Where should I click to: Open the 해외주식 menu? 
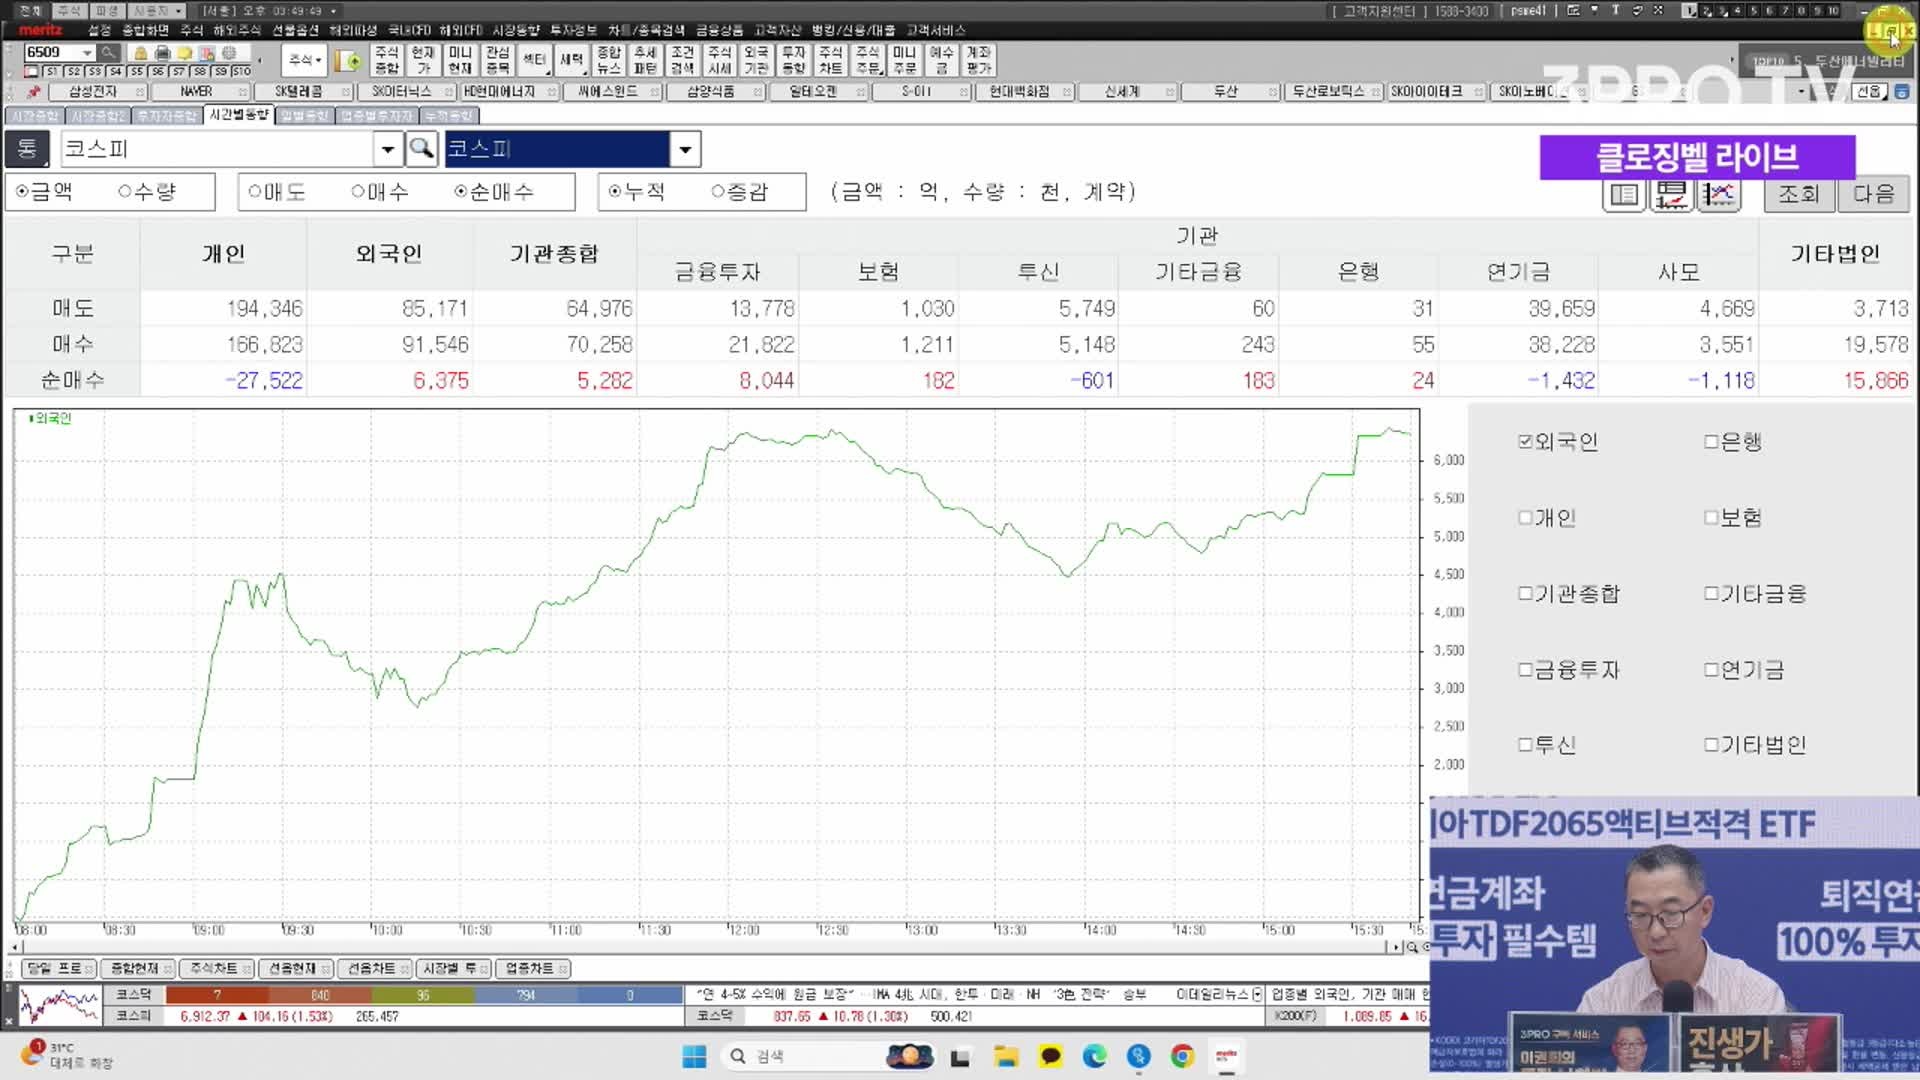tap(236, 30)
